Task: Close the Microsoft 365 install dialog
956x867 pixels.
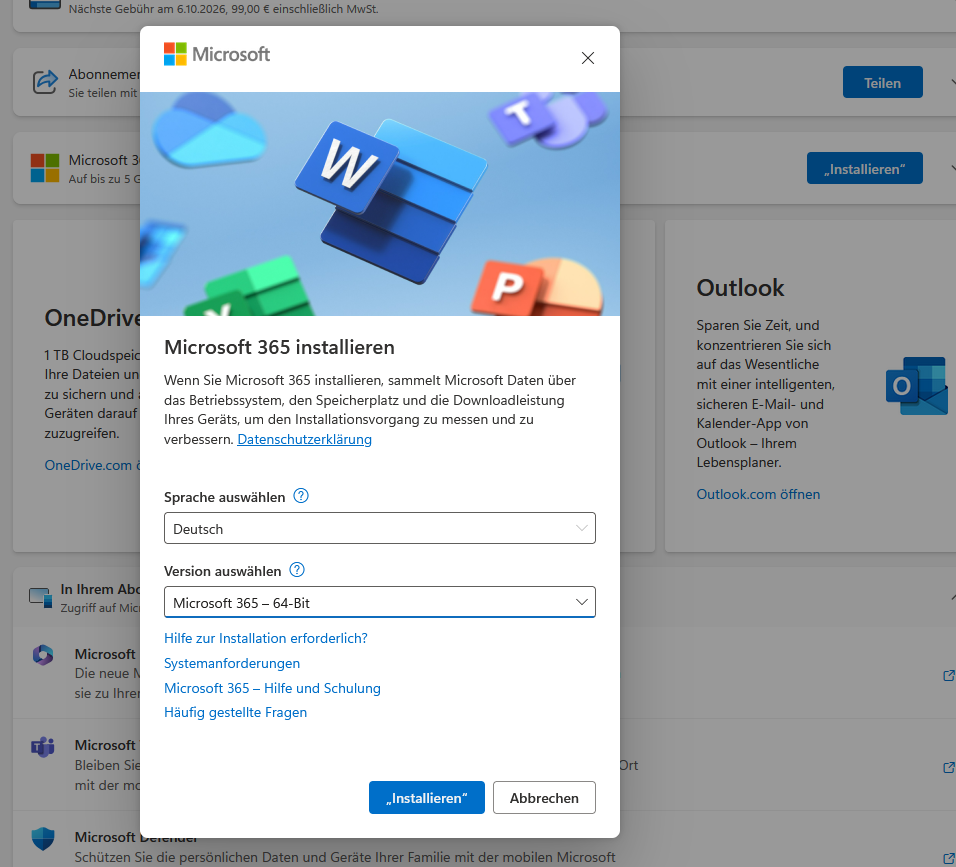Action: (588, 58)
